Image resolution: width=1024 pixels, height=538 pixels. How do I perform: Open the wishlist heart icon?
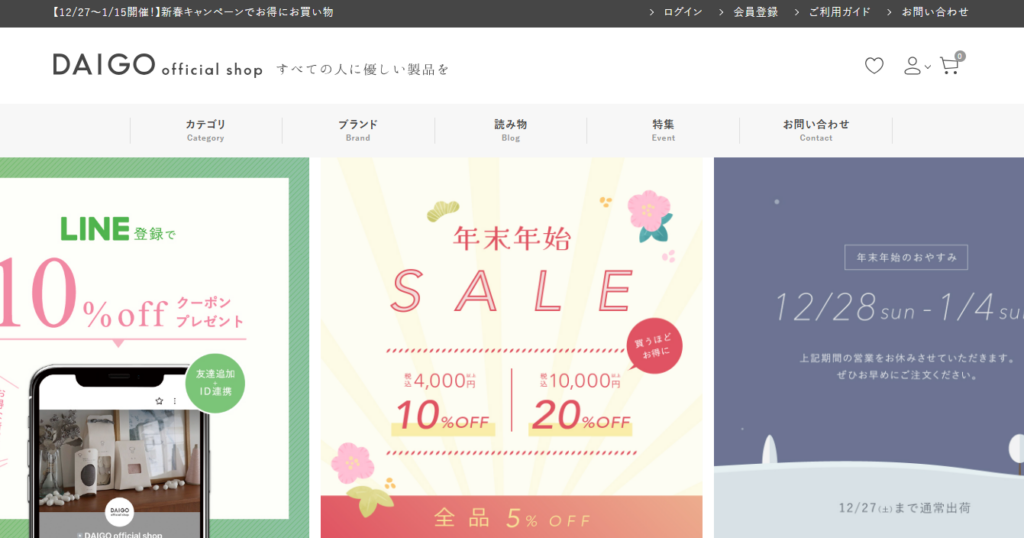[x=874, y=66]
